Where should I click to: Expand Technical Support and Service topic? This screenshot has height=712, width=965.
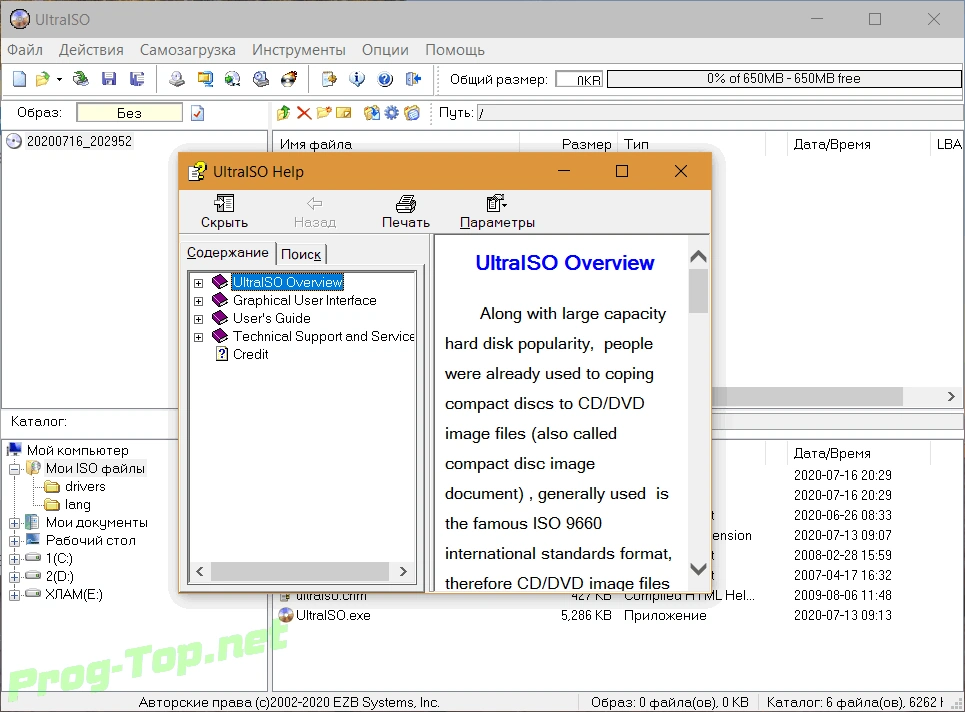(198, 337)
